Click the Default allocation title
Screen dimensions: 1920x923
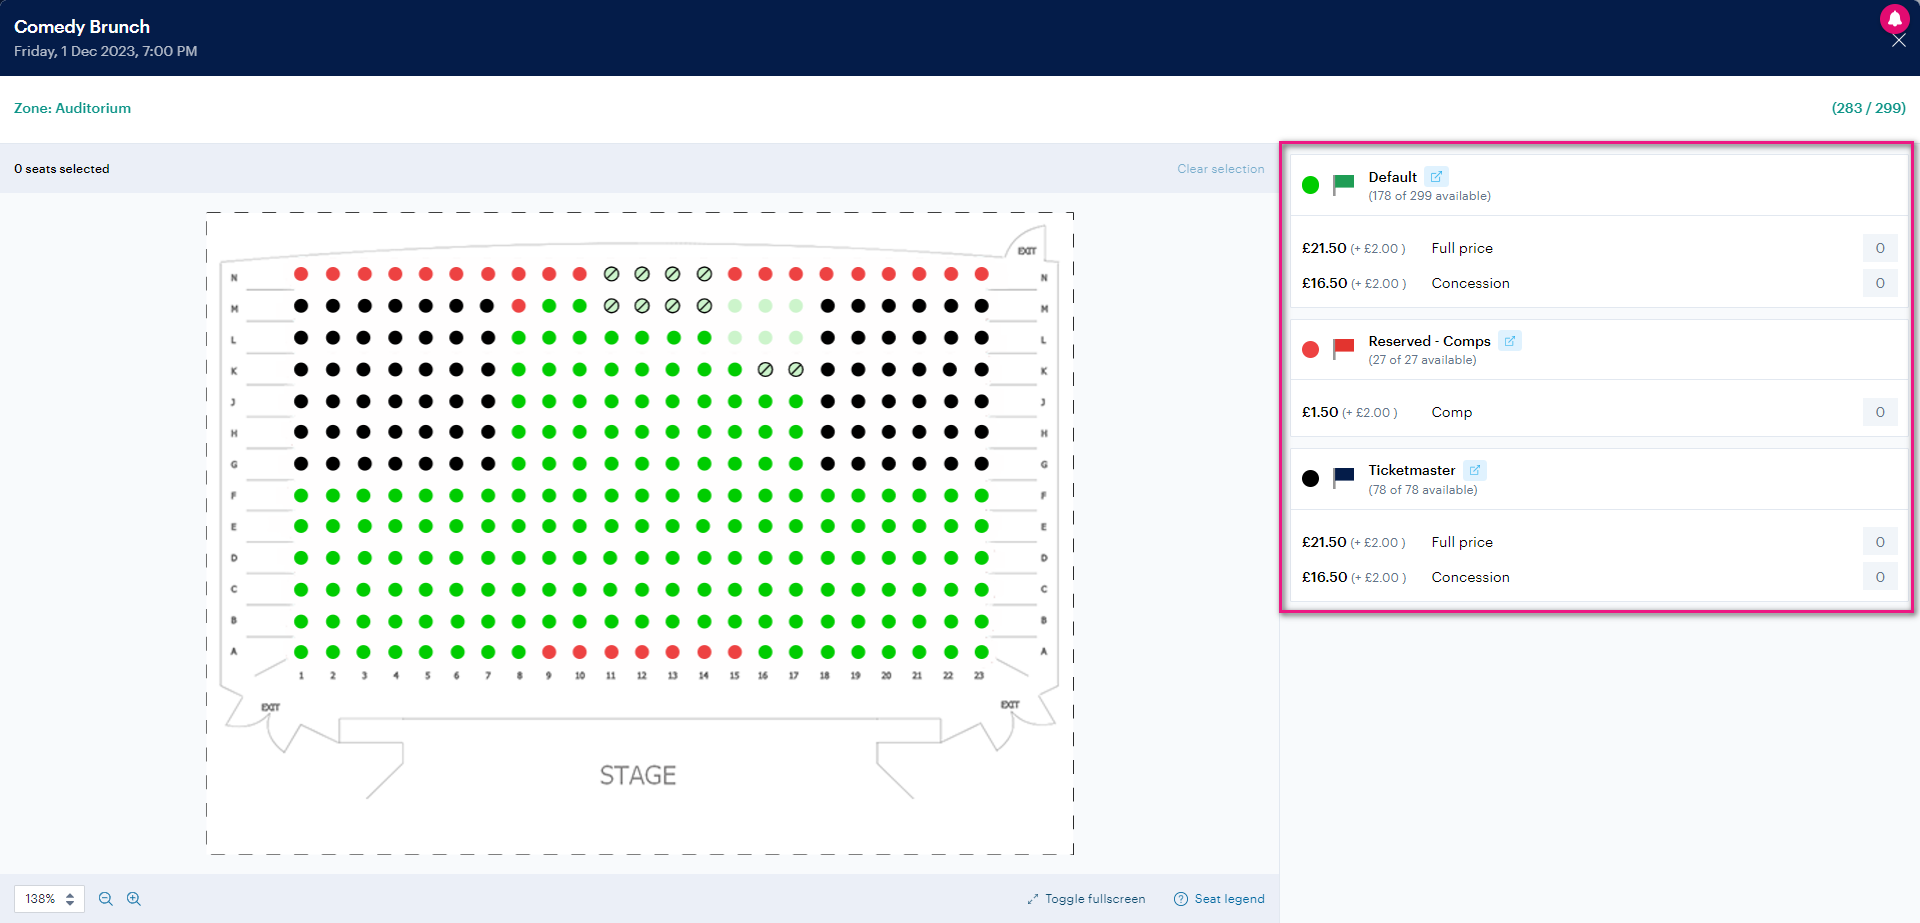click(x=1392, y=177)
